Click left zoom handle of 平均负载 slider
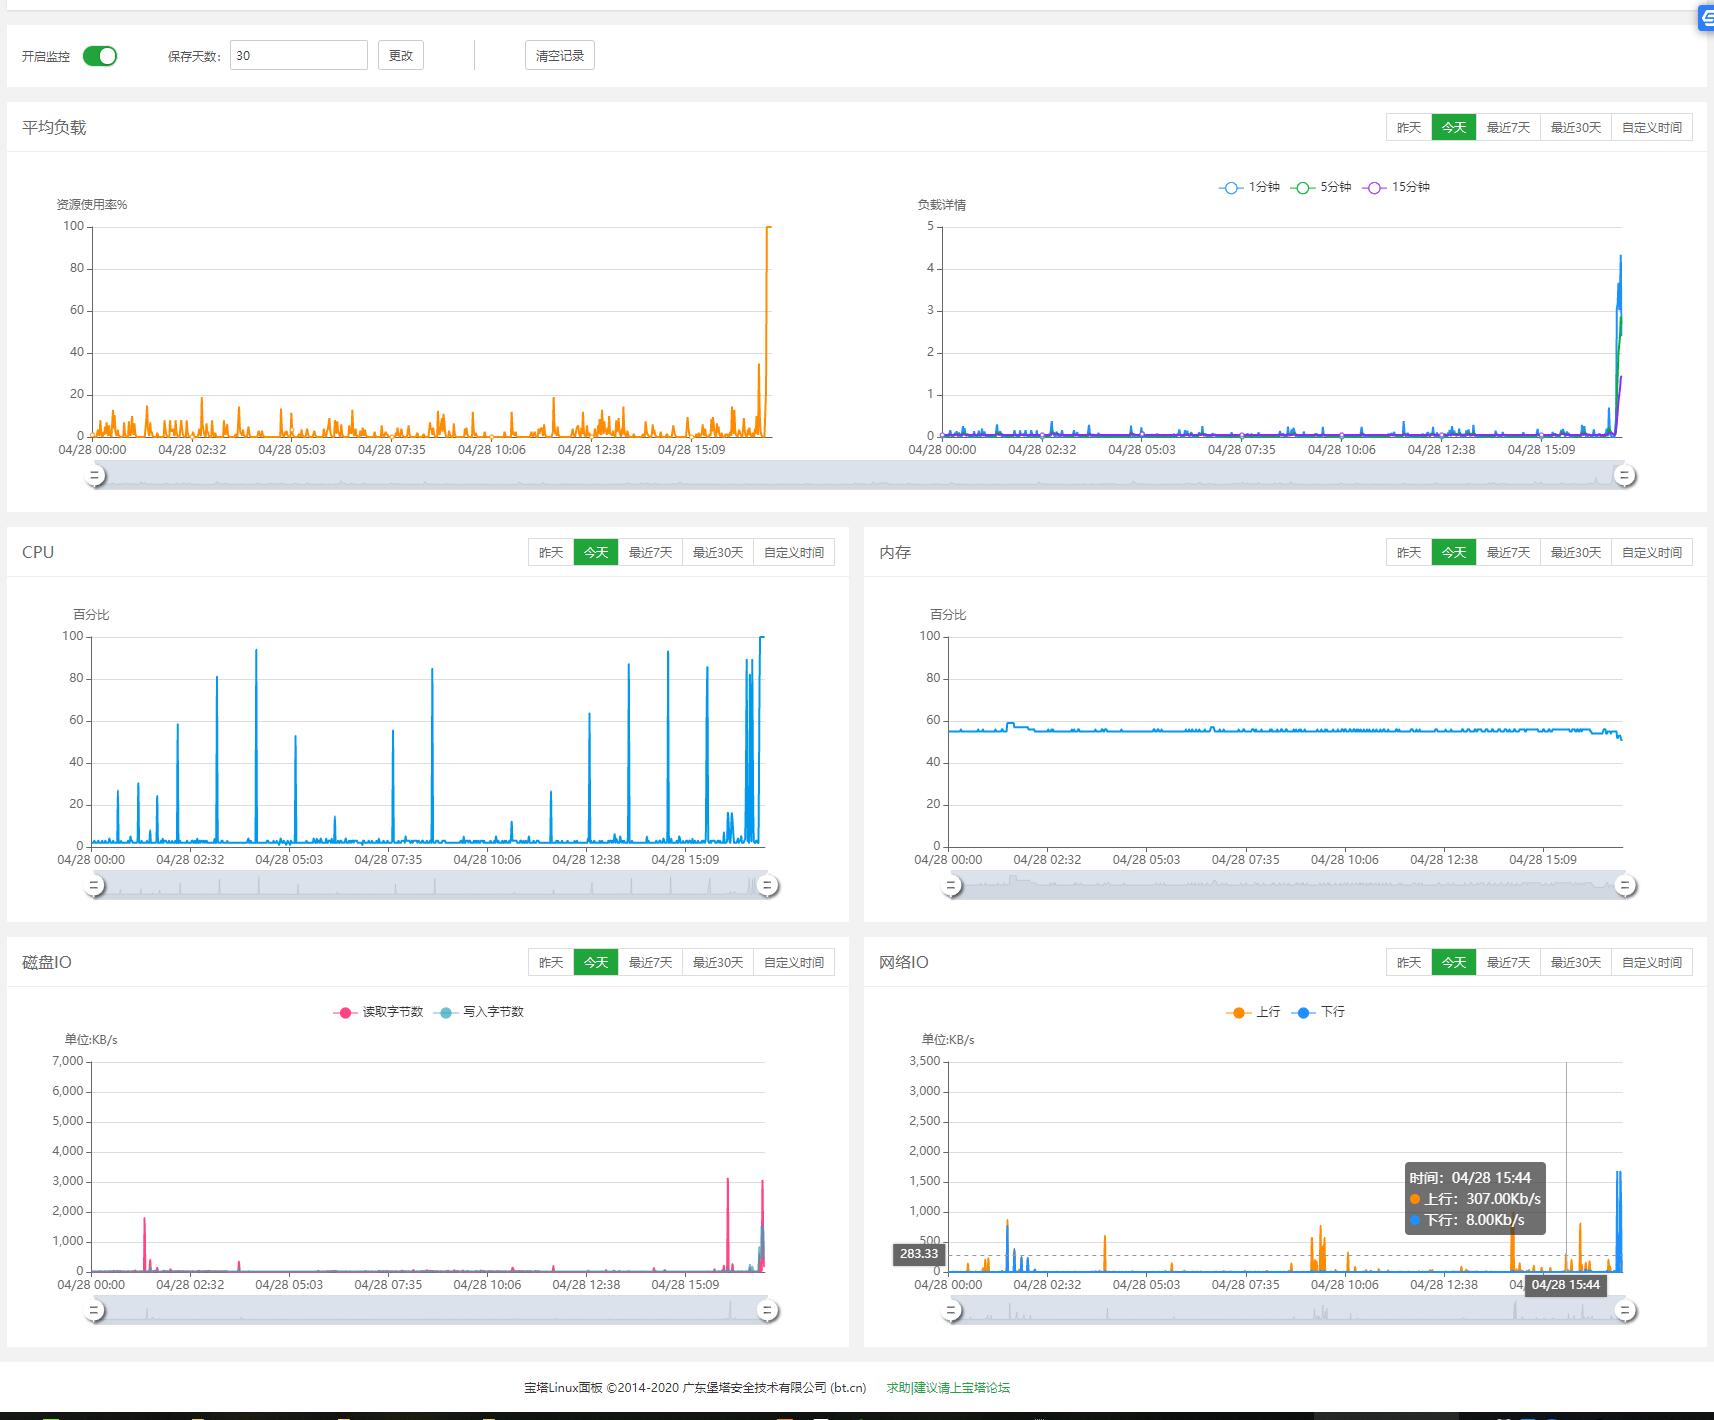The height and width of the screenshot is (1420, 1714). 95,476
